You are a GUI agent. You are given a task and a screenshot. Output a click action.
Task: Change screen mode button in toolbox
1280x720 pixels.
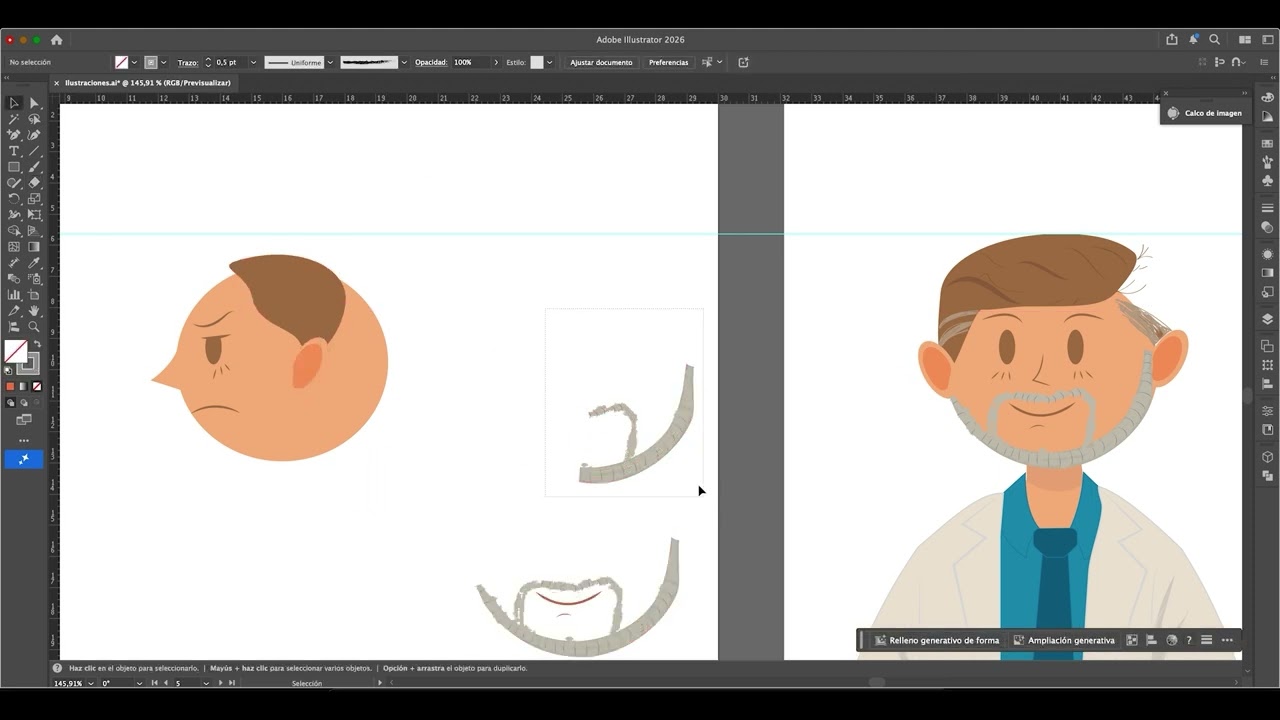[24, 419]
